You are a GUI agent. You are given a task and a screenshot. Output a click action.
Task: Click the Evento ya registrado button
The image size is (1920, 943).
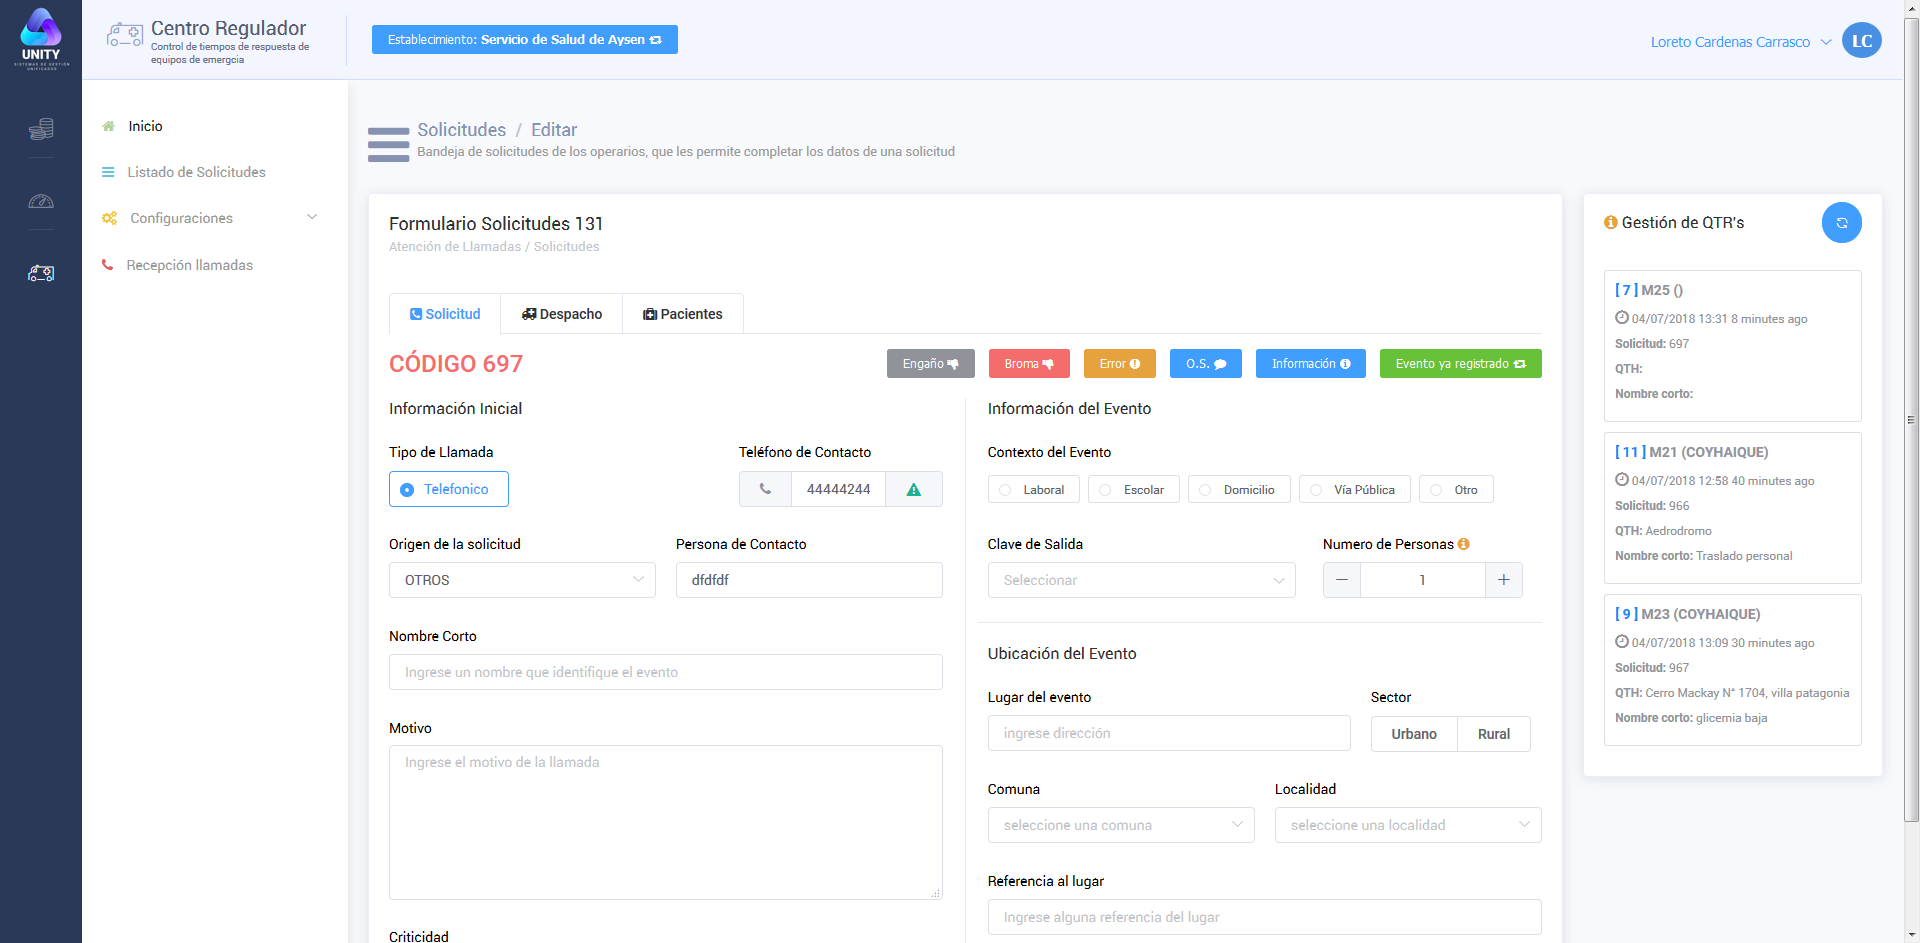[1459, 364]
